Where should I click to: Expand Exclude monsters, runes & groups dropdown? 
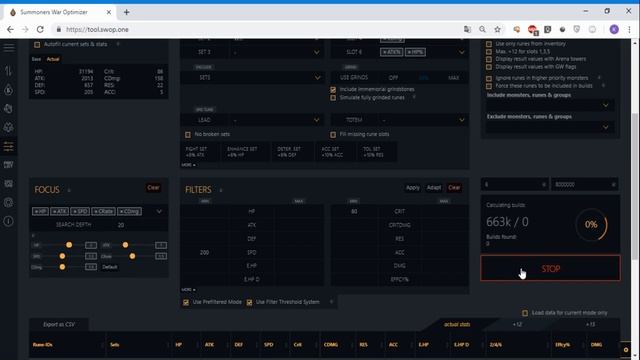click(x=550, y=127)
